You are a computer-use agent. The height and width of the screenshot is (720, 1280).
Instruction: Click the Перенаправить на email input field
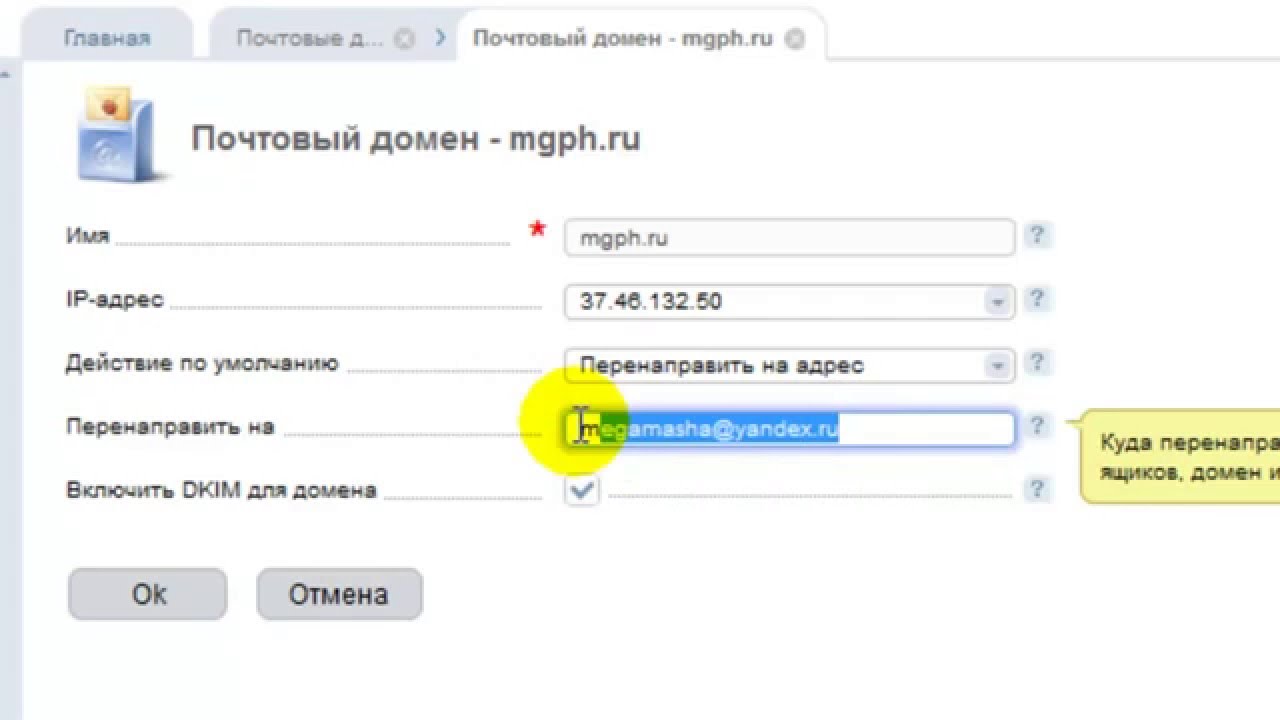(790, 429)
